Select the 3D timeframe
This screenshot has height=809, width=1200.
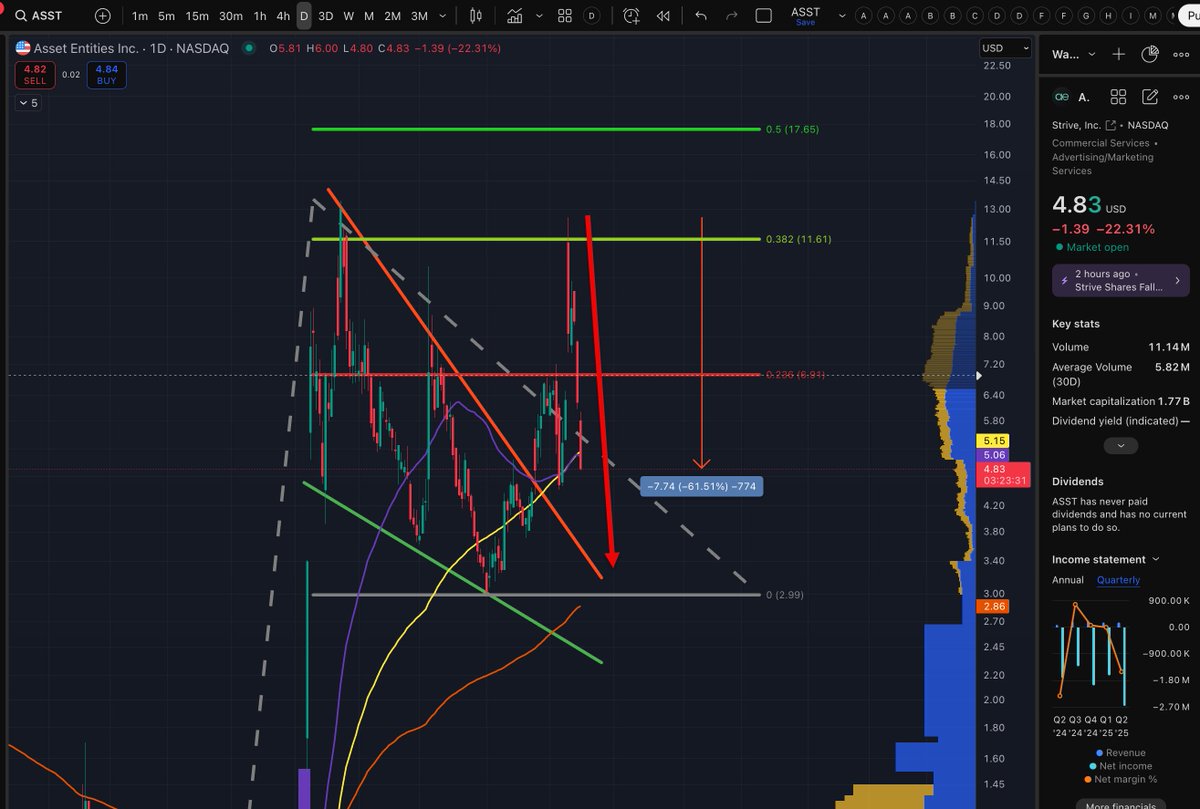click(326, 16)
